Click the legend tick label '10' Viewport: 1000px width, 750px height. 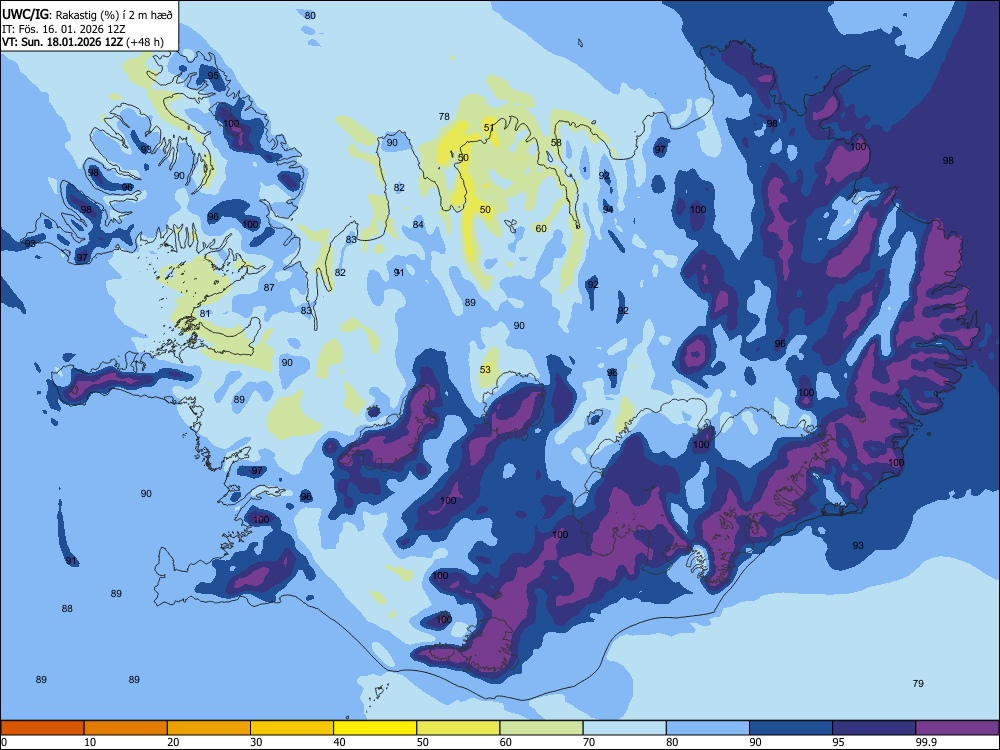pyautogui.click(x=90, y=742)
